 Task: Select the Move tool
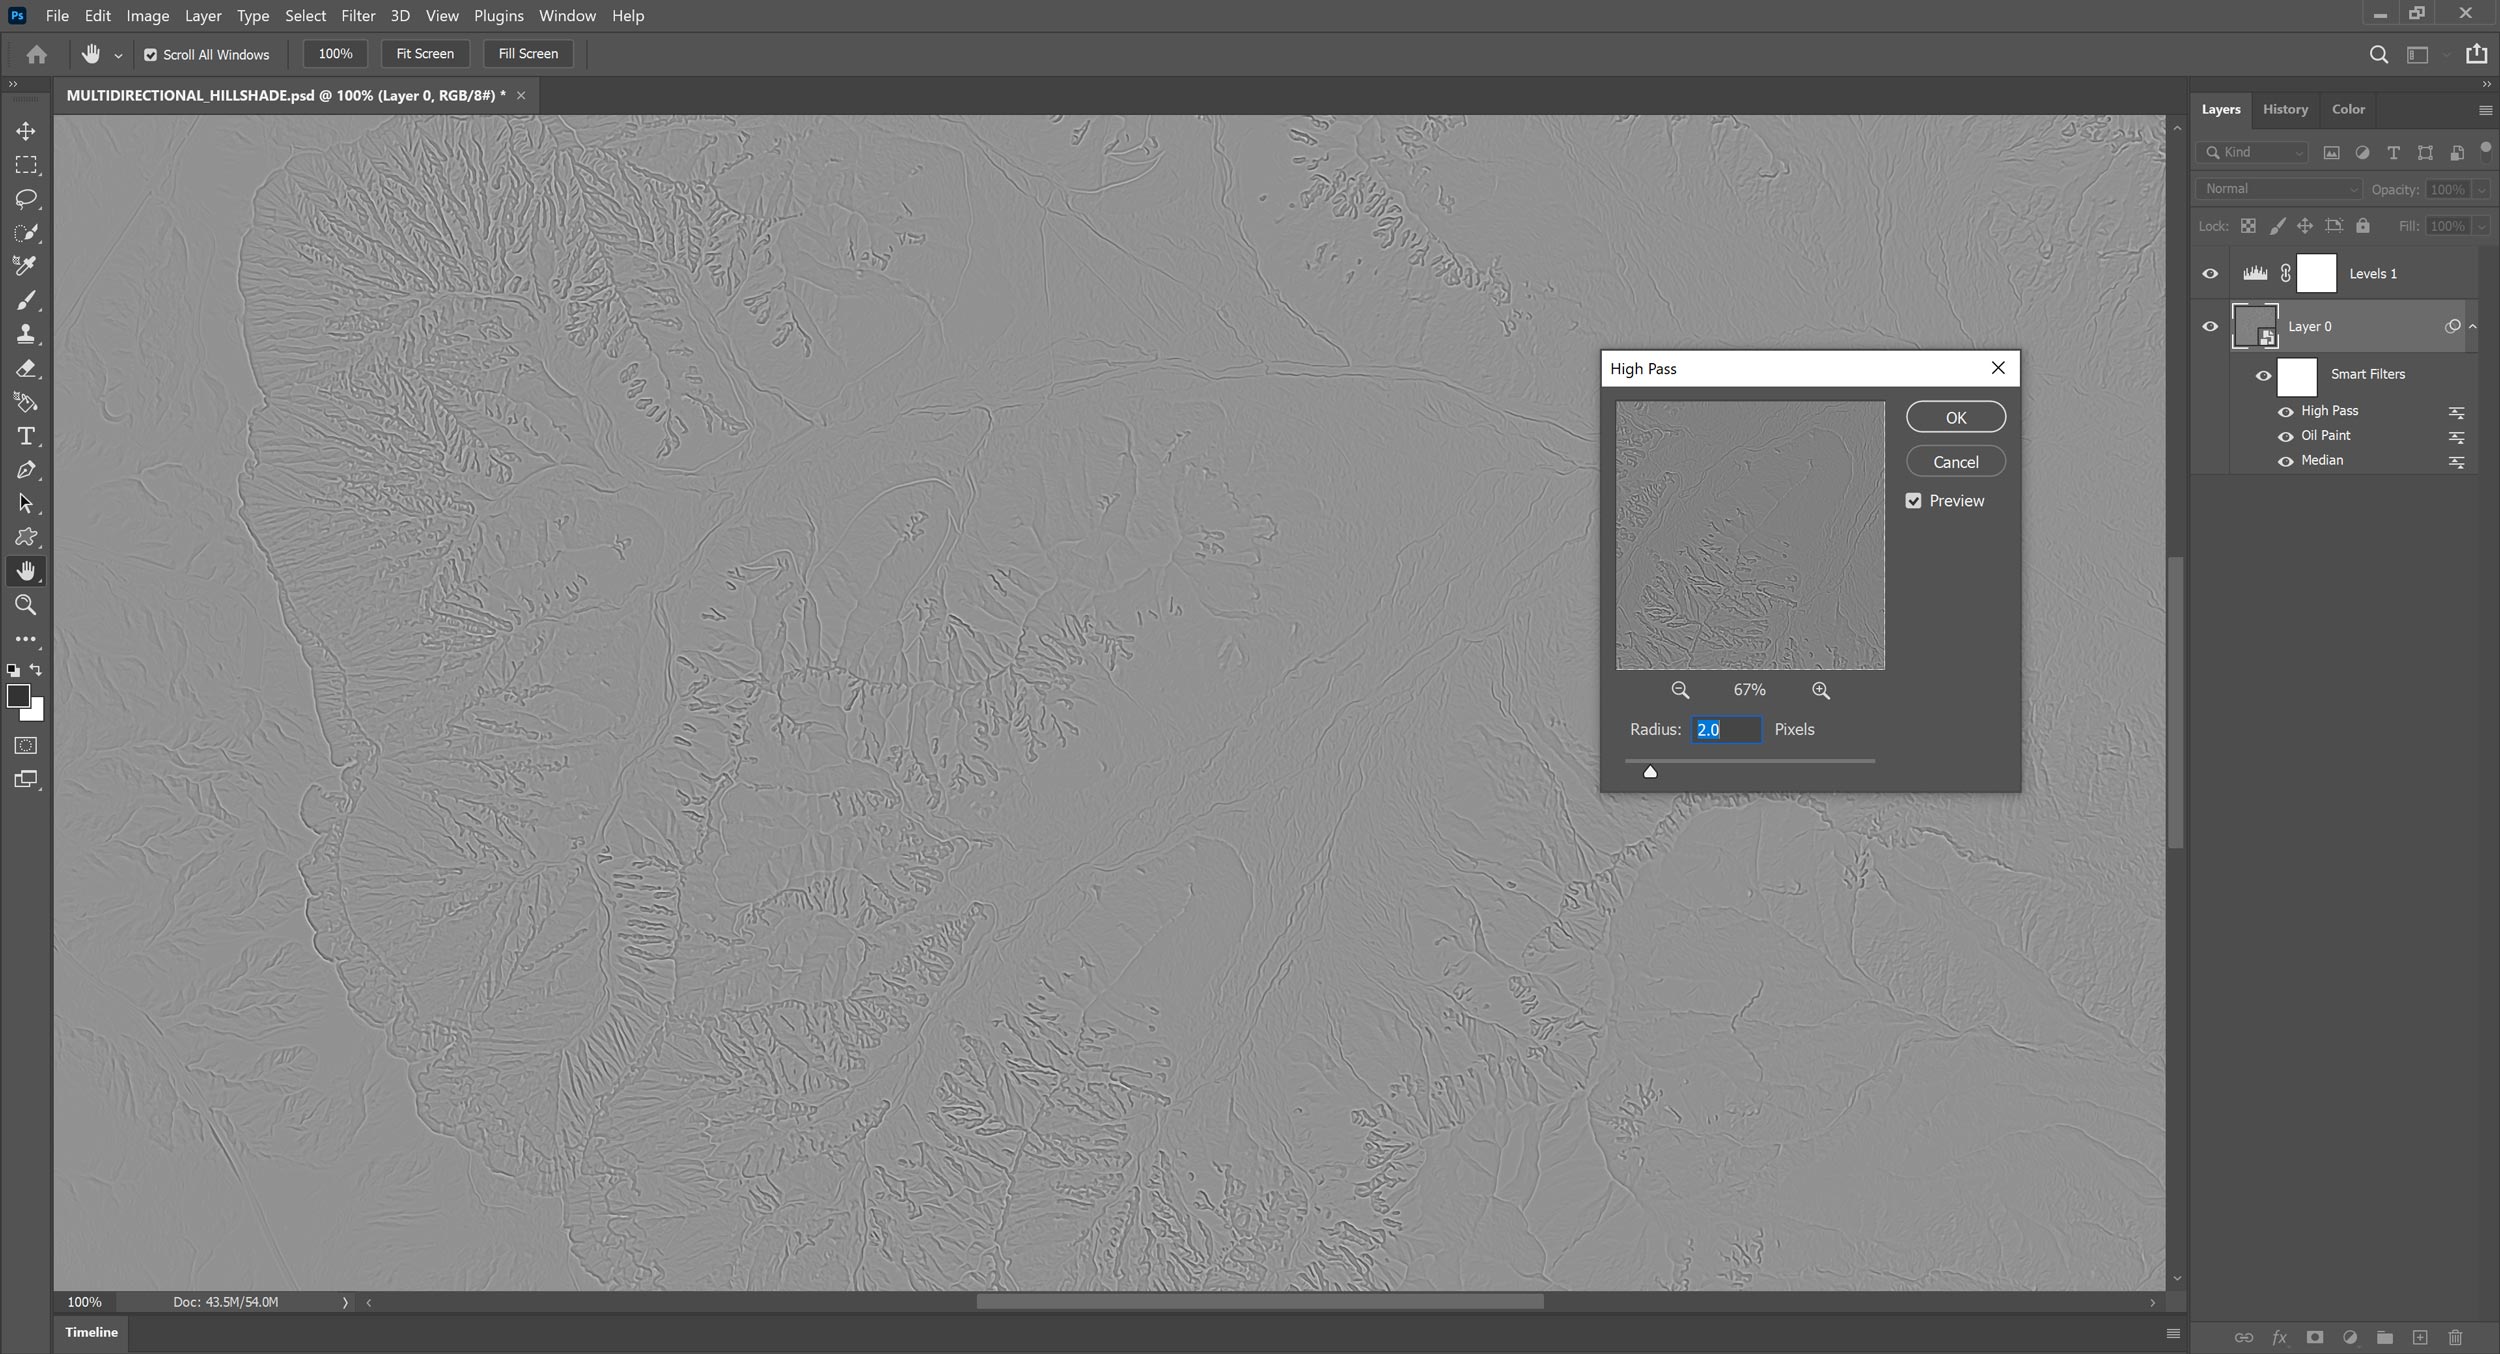26,131
